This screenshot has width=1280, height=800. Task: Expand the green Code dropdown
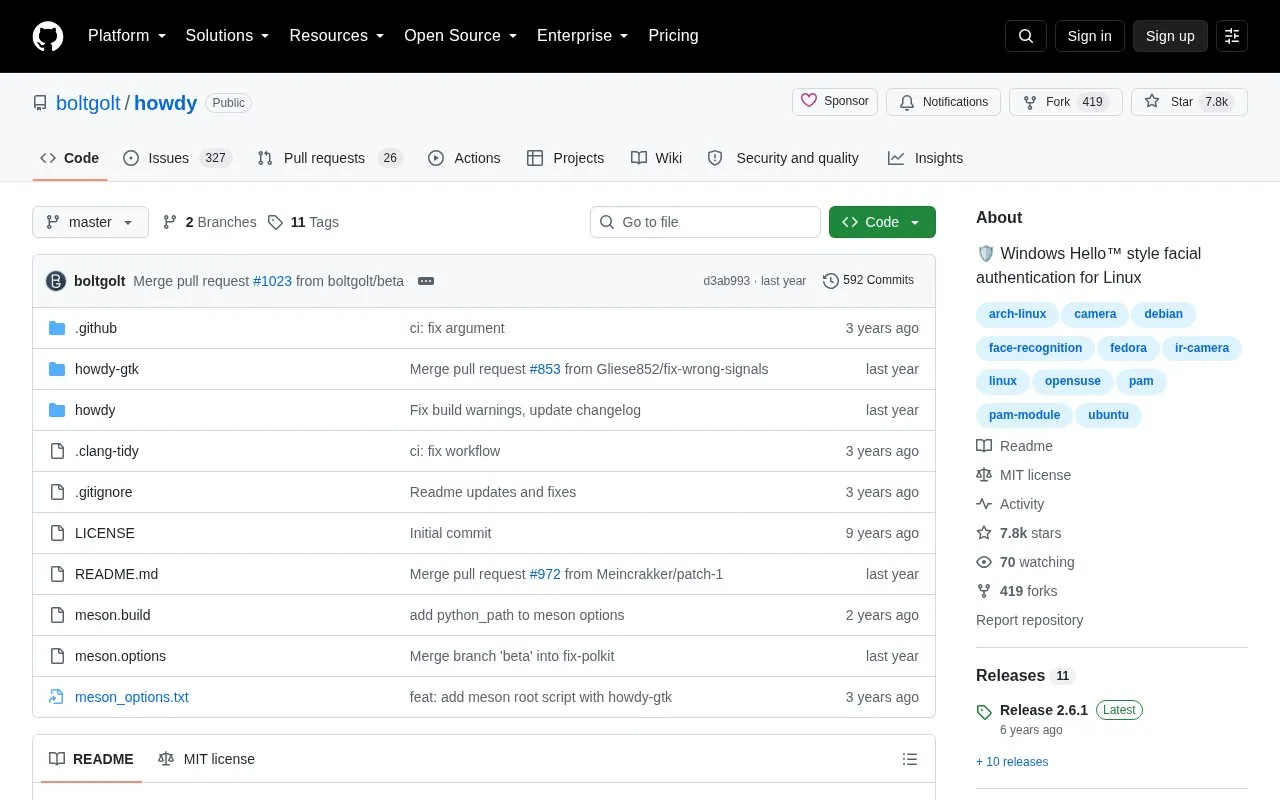882,222
